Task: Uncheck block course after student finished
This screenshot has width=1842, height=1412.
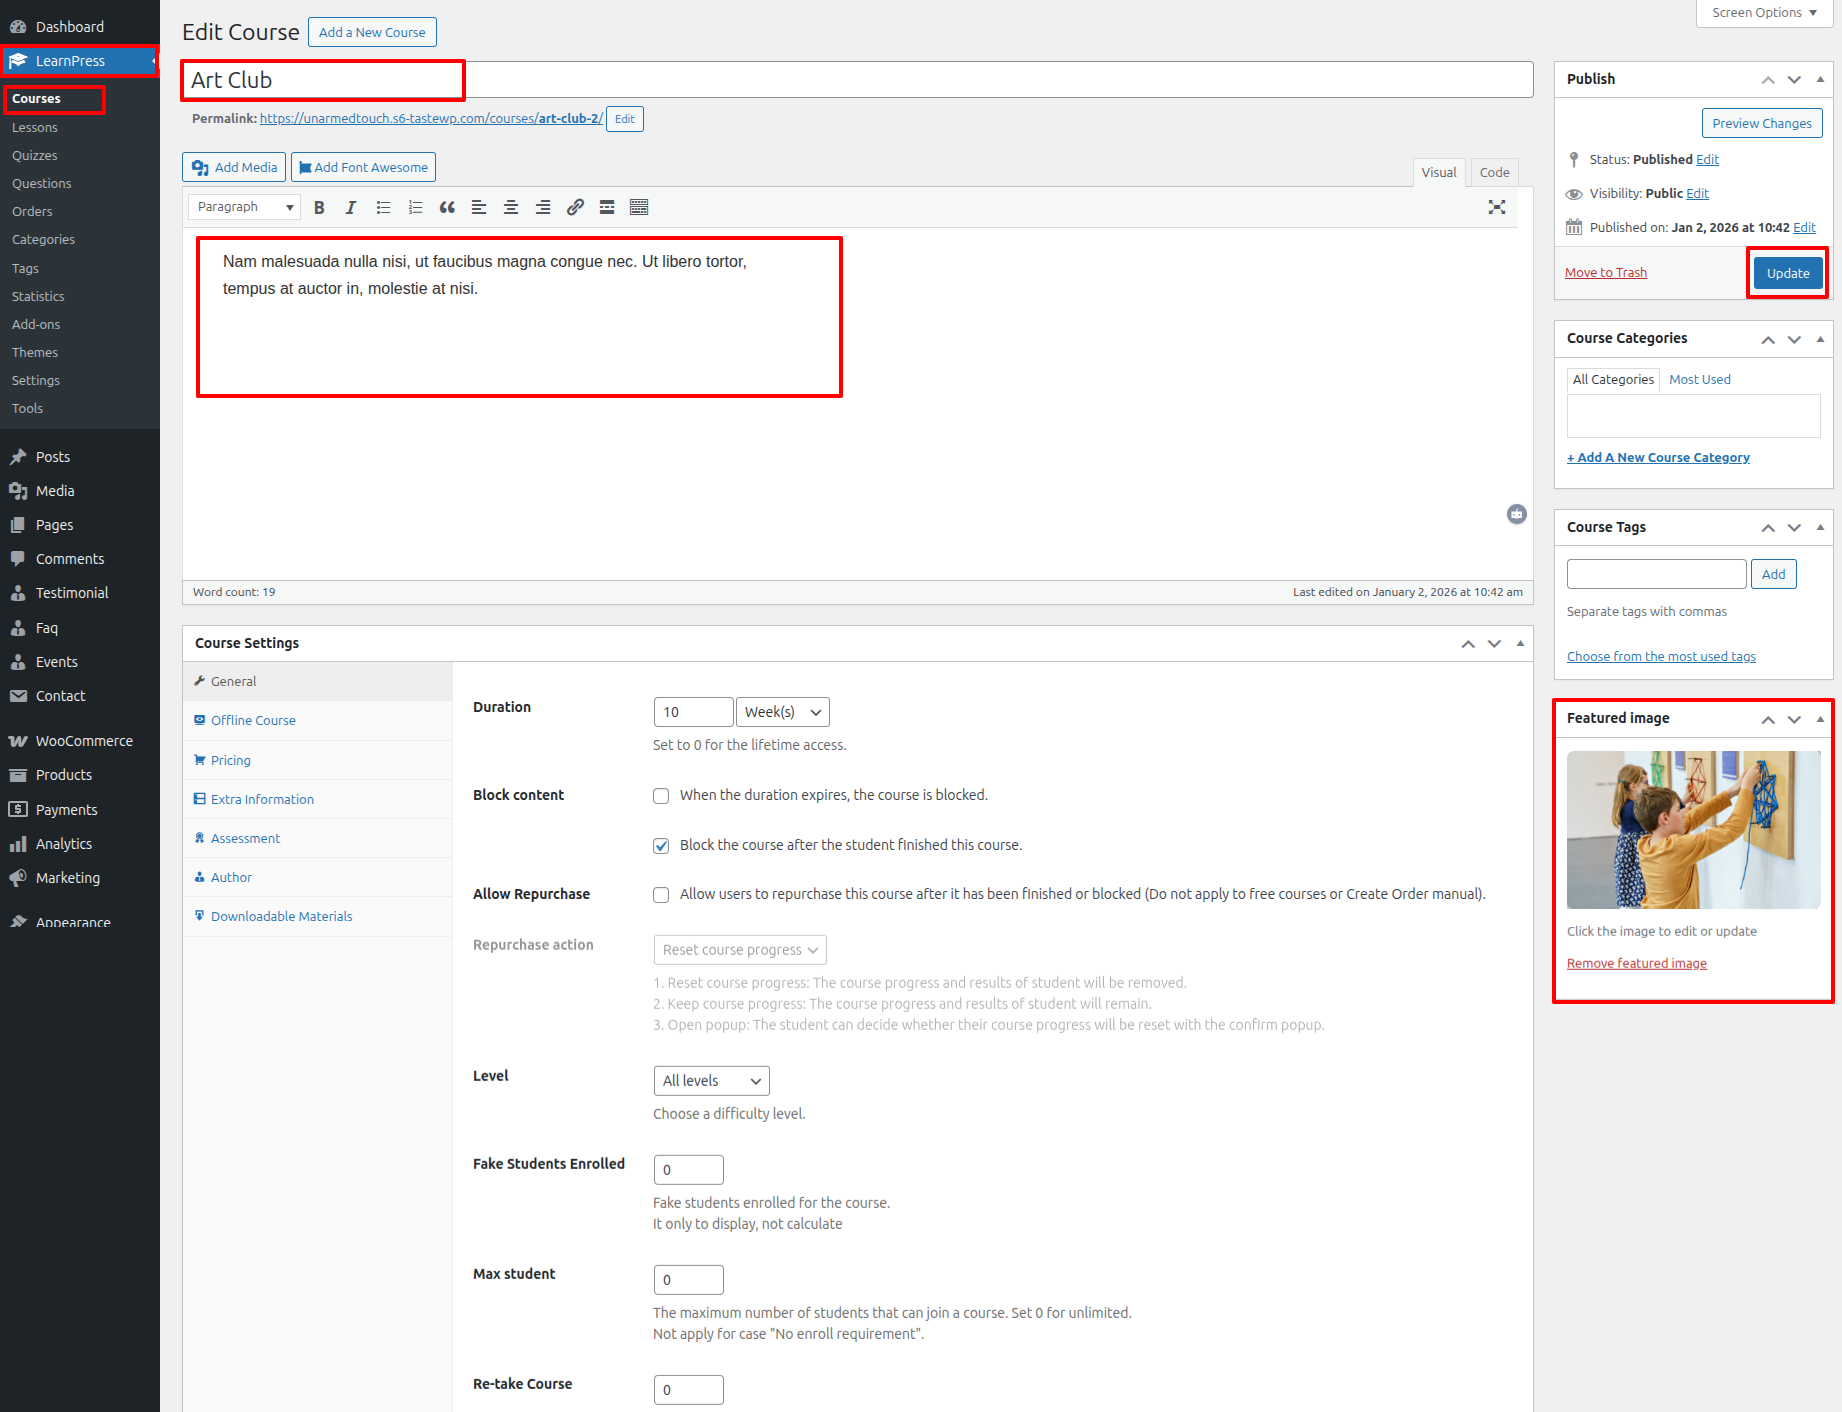Action: point(661,846)
